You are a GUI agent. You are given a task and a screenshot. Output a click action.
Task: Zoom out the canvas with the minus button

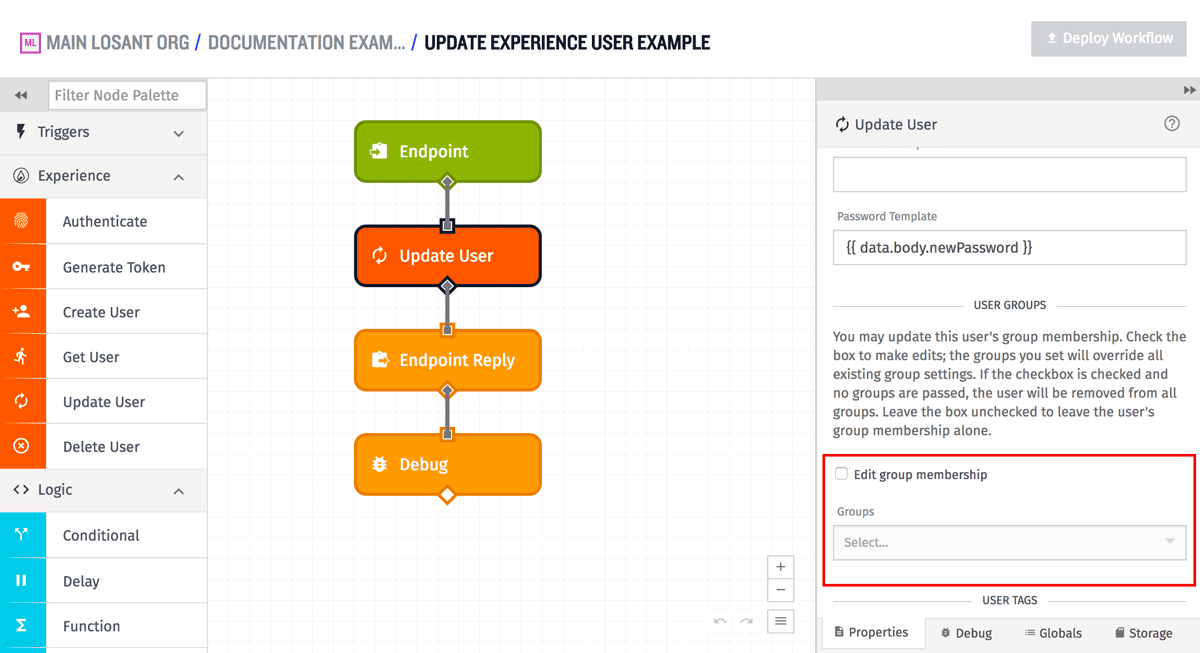pyautogui.click(x=781, y=591)
